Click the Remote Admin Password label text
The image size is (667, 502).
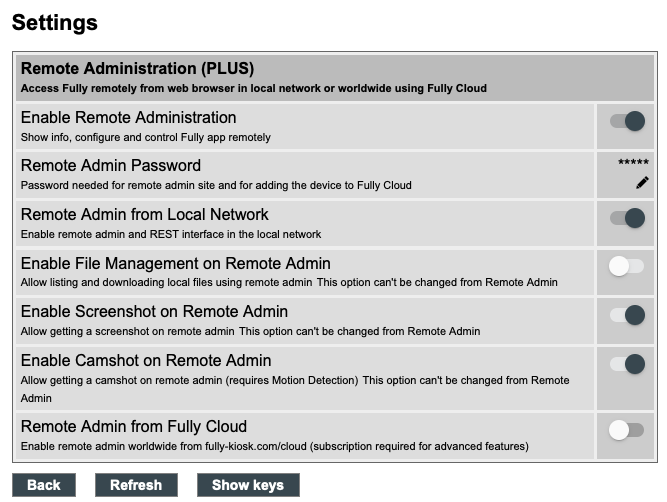click(111, 166)
